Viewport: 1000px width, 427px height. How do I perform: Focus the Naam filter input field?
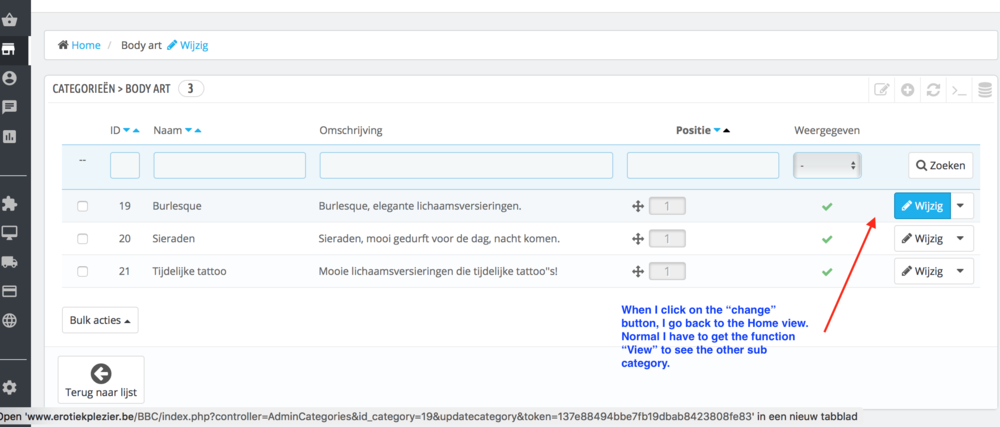[230, 166]
